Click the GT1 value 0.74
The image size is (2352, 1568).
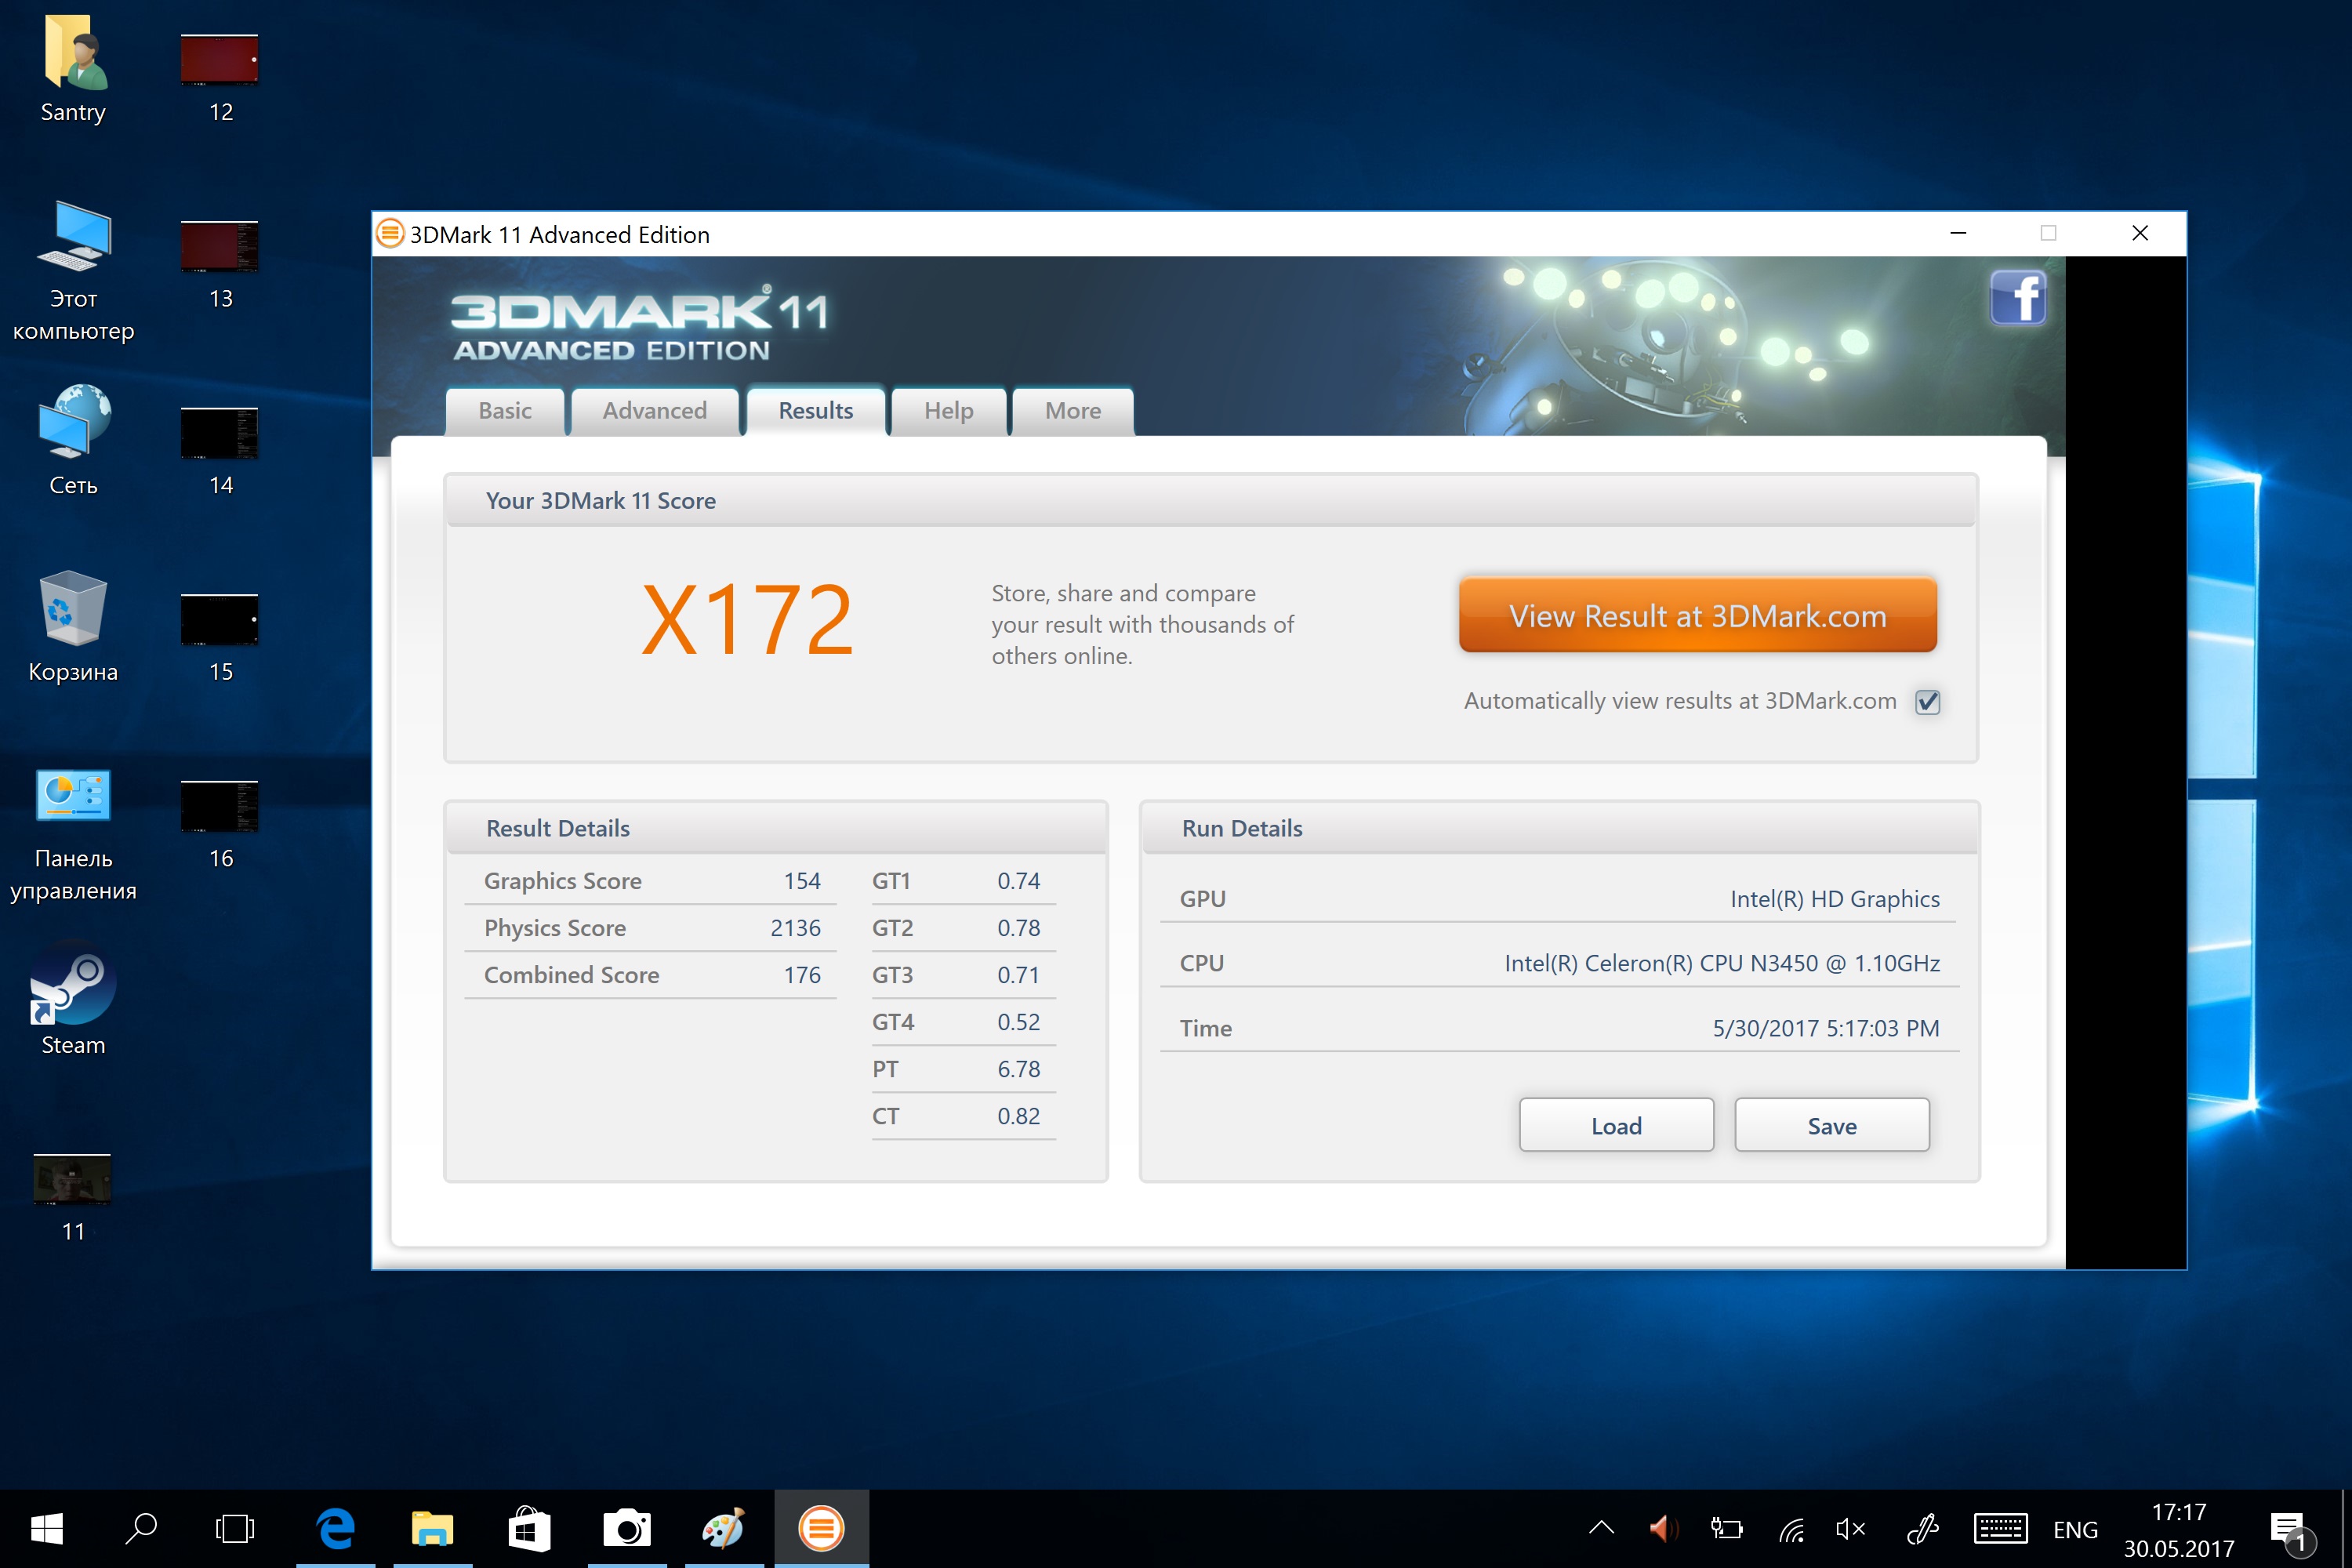(x=1018, y=881)
